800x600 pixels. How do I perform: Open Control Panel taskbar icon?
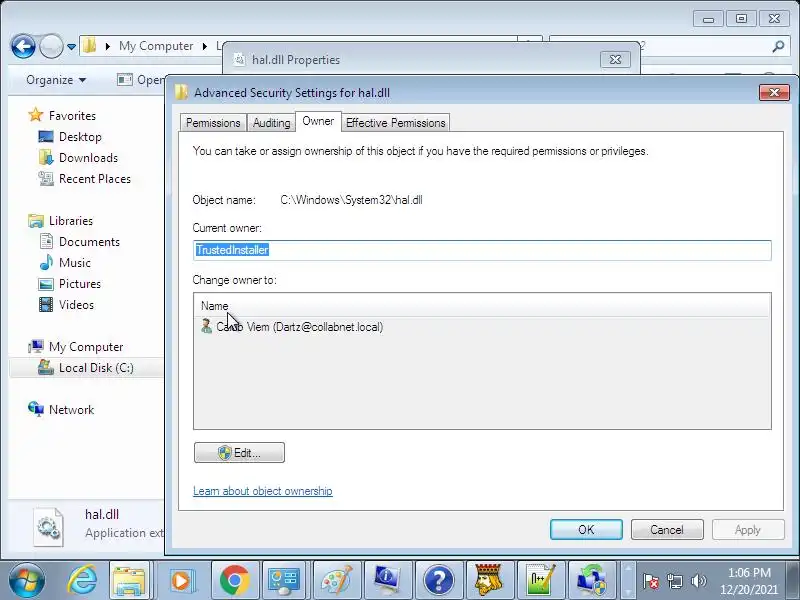click(x=284, y=580)
